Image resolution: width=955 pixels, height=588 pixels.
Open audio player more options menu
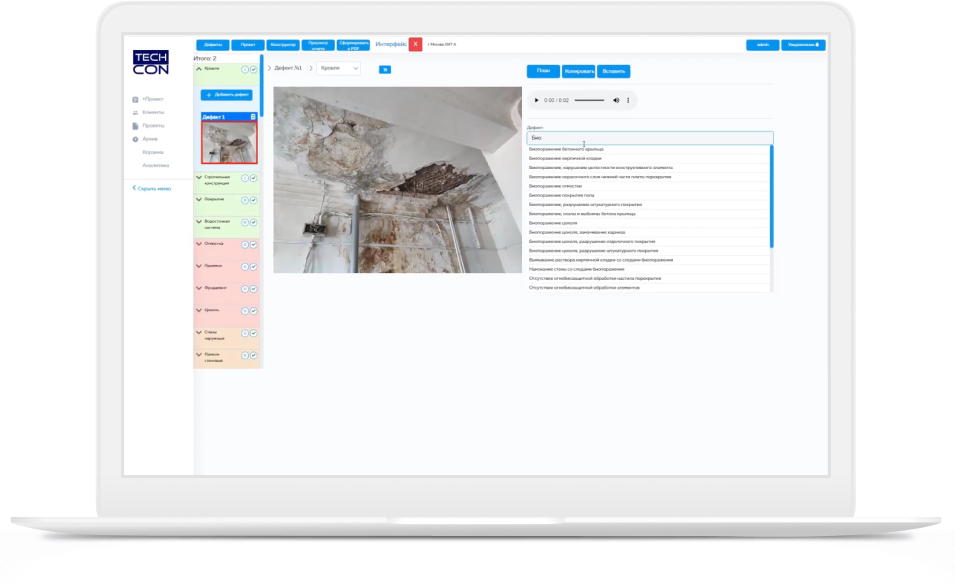point(628,100)
